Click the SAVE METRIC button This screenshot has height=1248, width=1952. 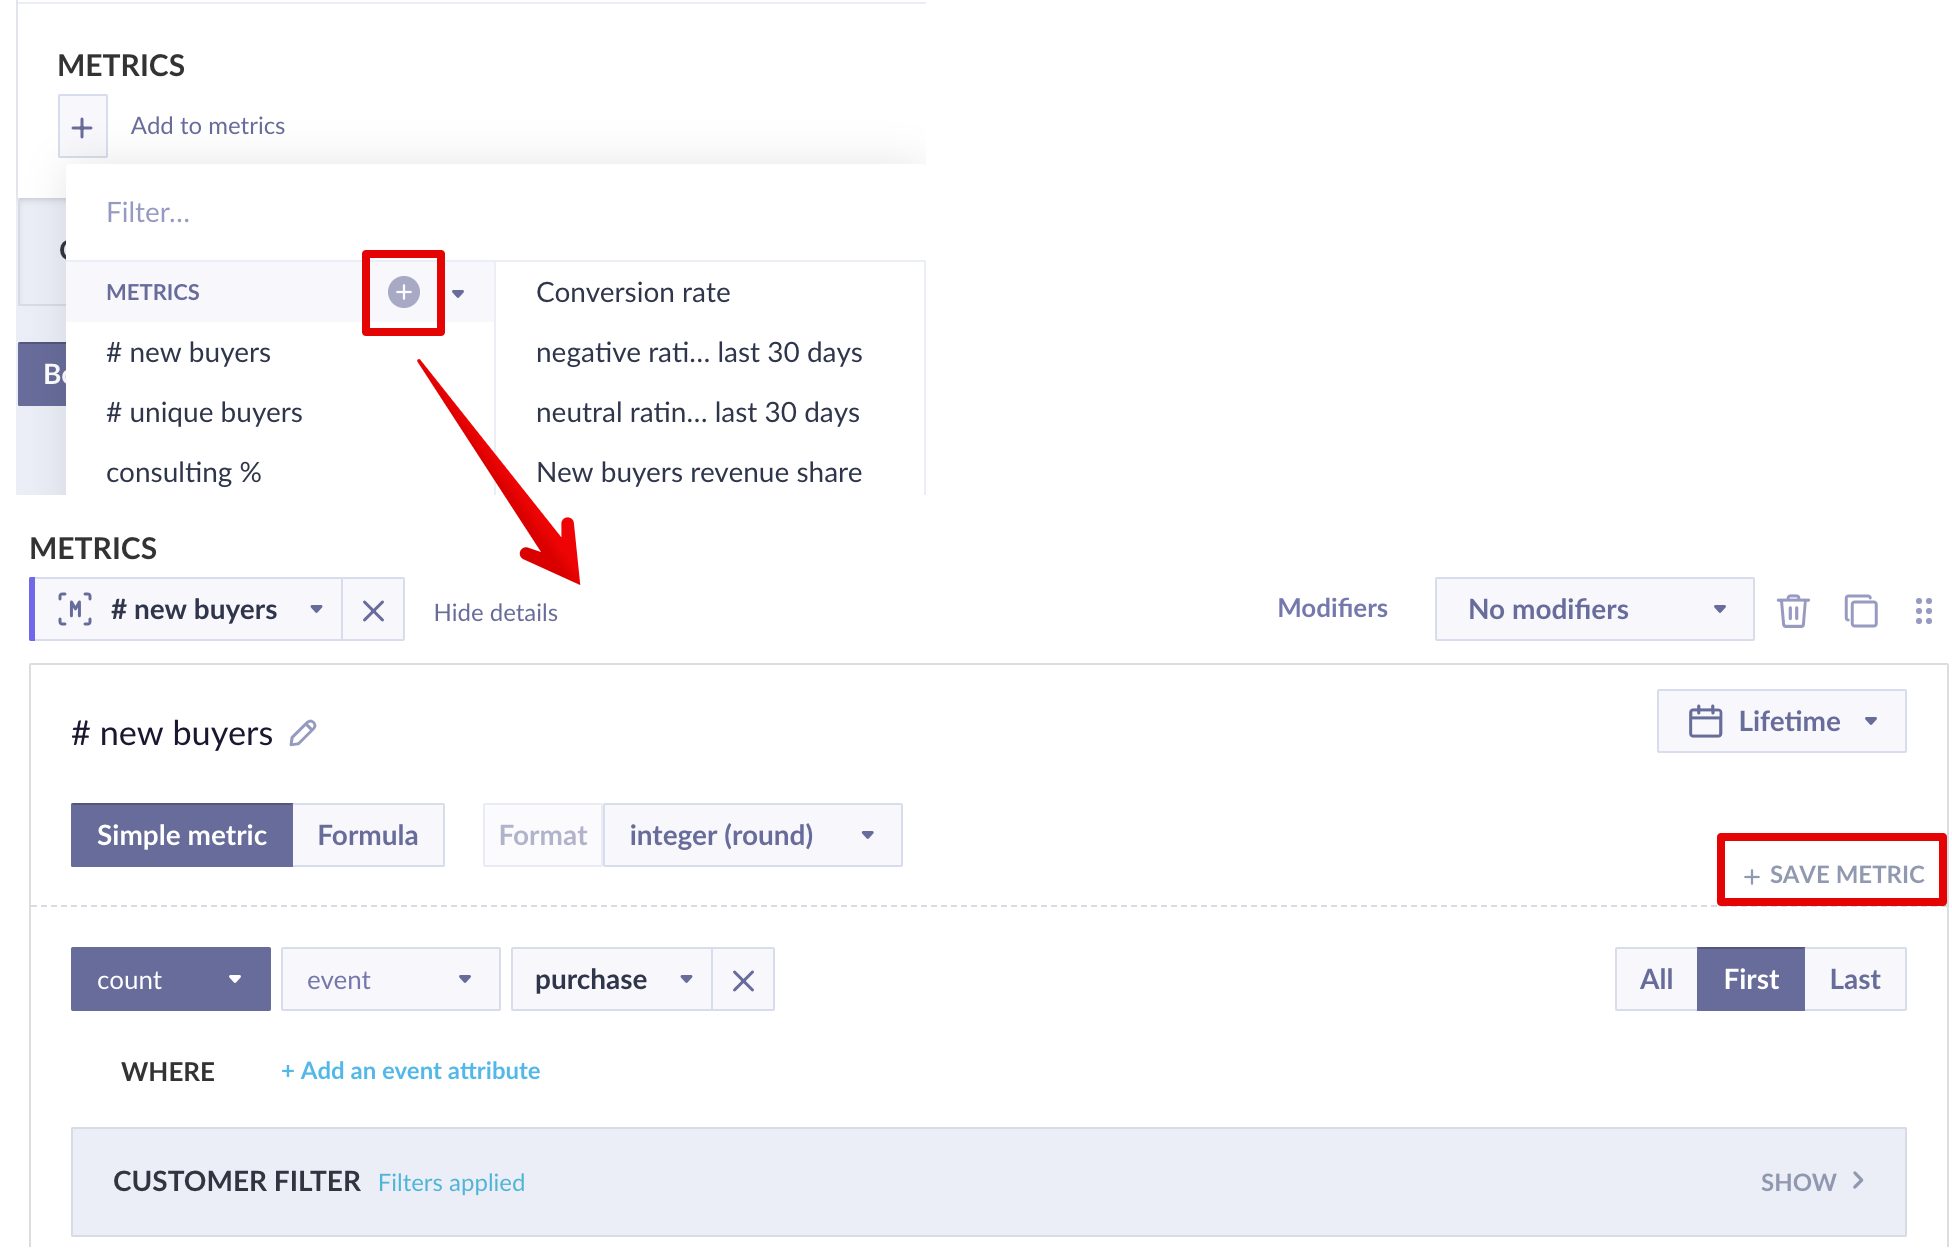(x=1833, y=875)
